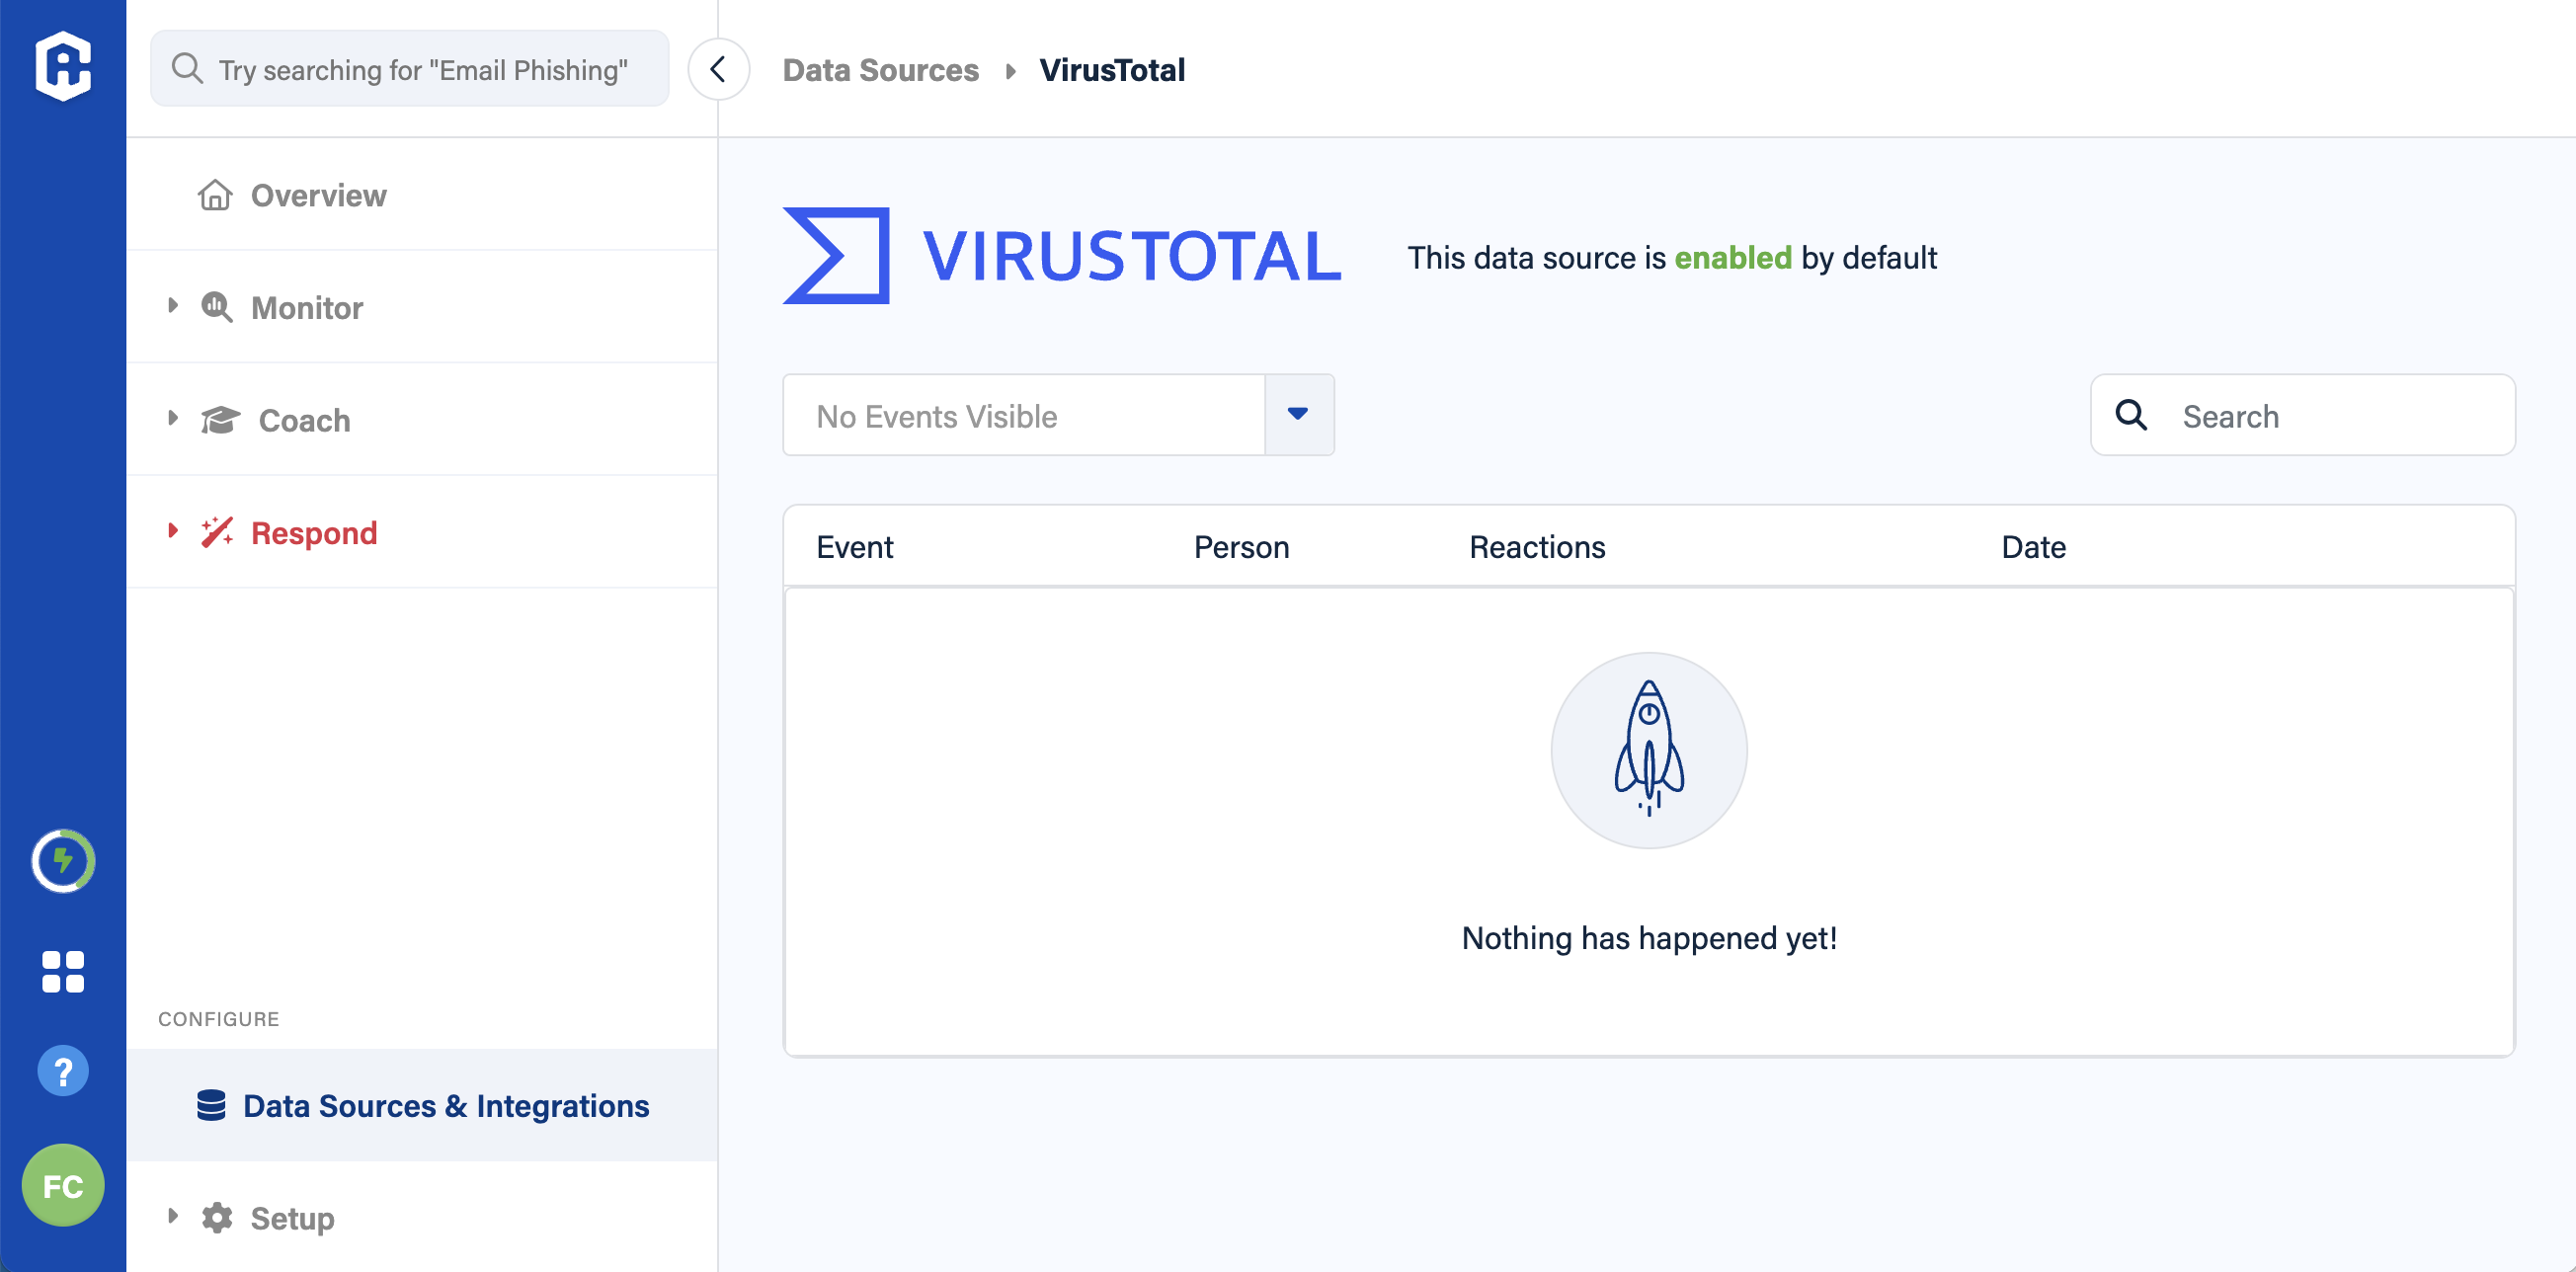The height and width of the screenshot is (1272, 2576).
Task: Focus the events Search input field
Action: [x=2302, y=415]
